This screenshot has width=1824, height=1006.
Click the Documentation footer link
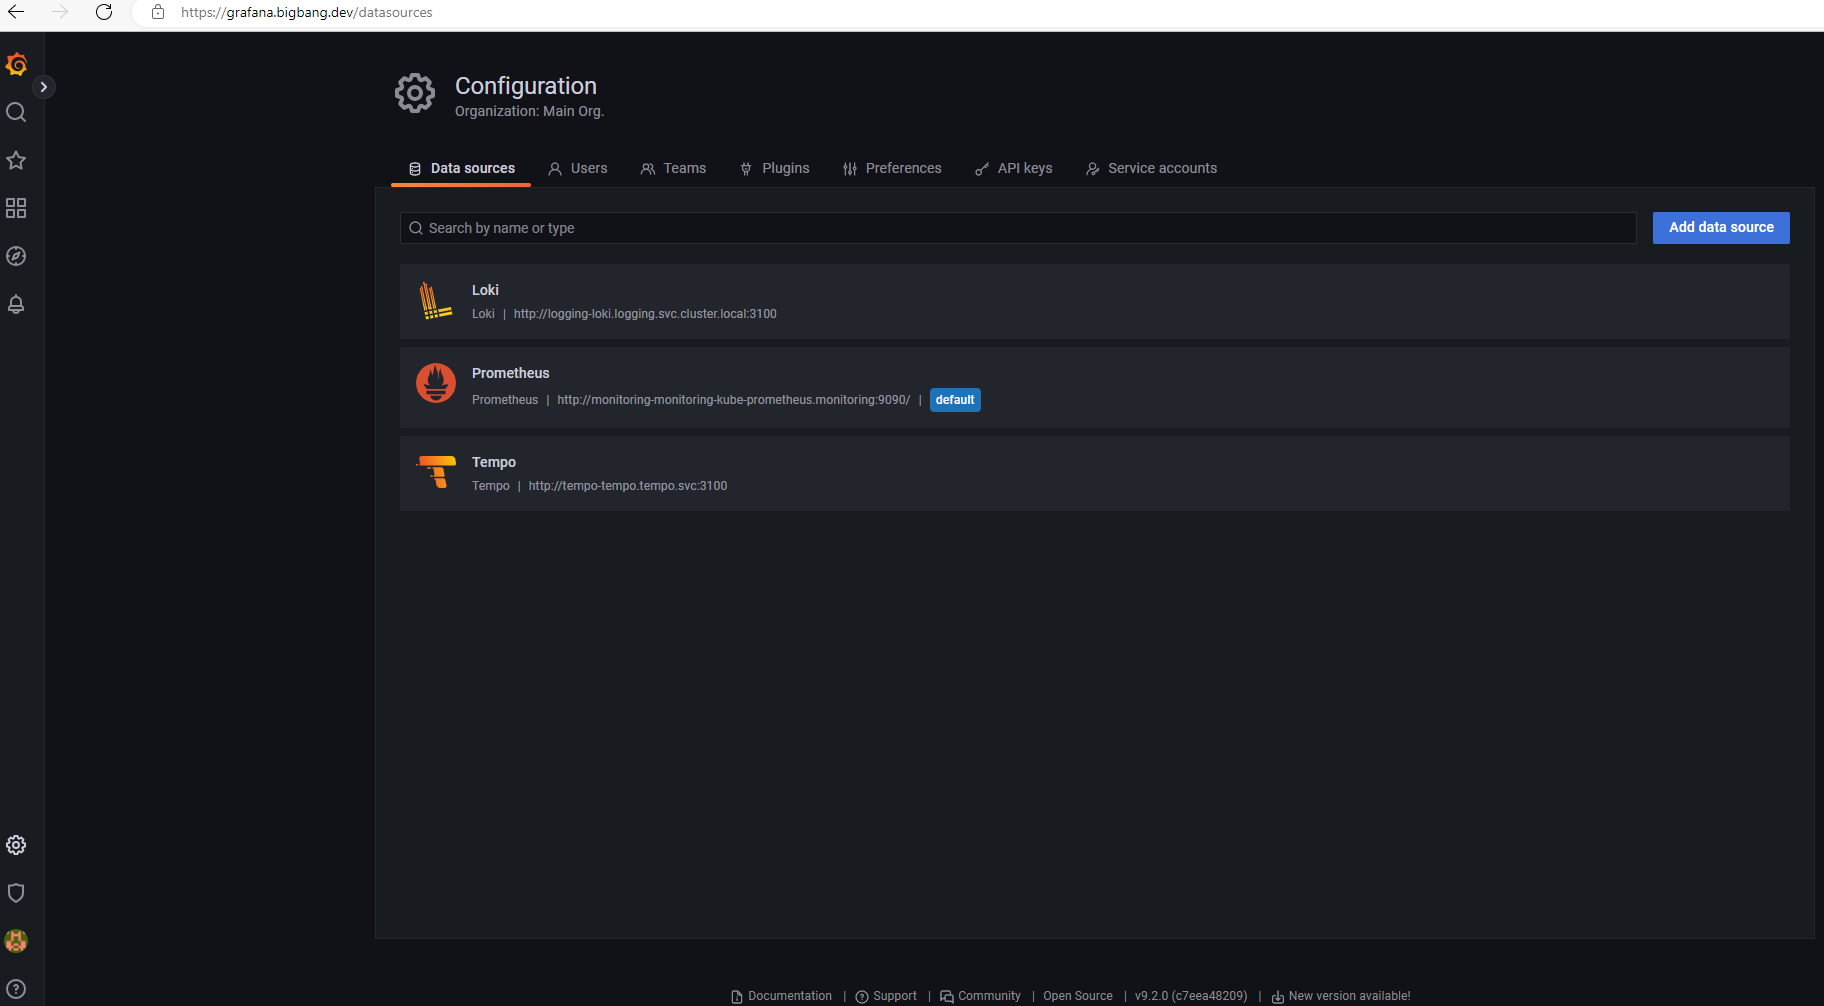[789, 996]
